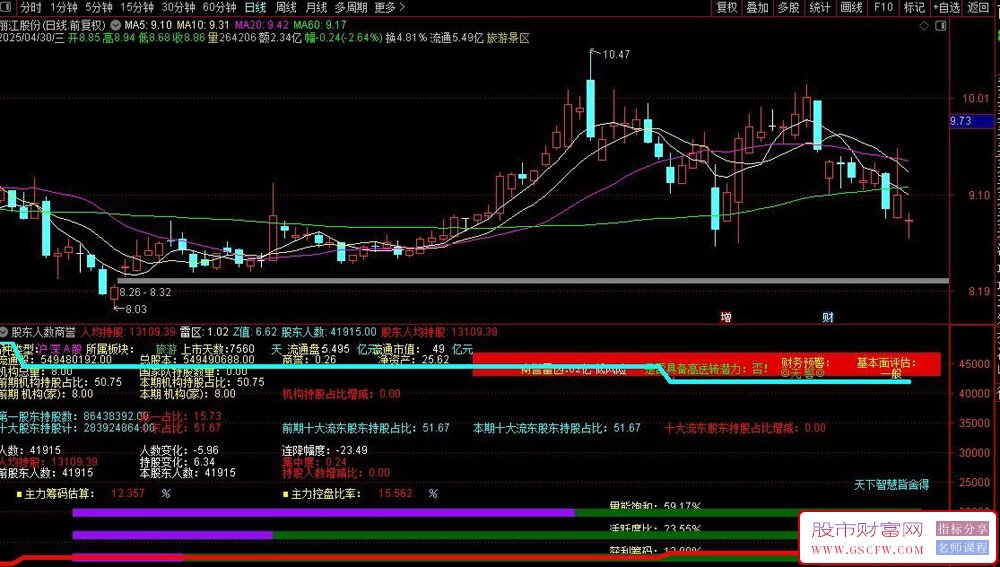
Task: Switch to 周线 weekly chart
Action: point(286,8)
